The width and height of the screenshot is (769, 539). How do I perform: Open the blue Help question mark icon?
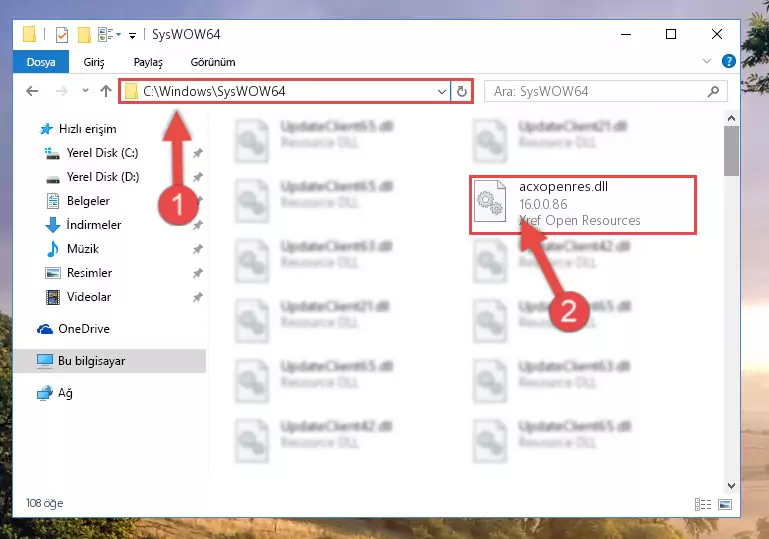728,61
